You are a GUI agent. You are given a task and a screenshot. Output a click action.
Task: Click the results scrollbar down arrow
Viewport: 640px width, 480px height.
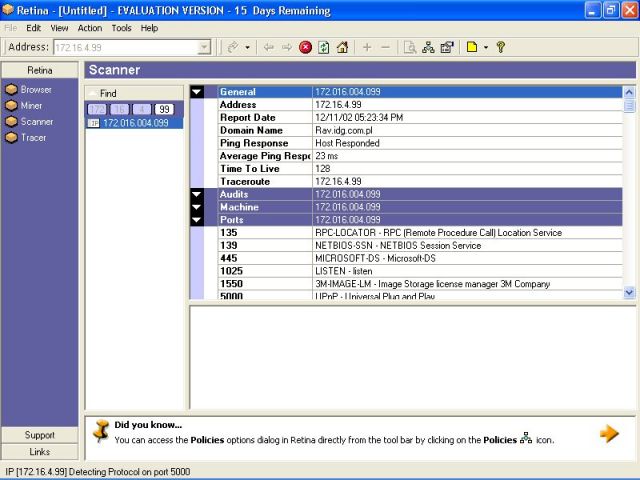point(629,292)
